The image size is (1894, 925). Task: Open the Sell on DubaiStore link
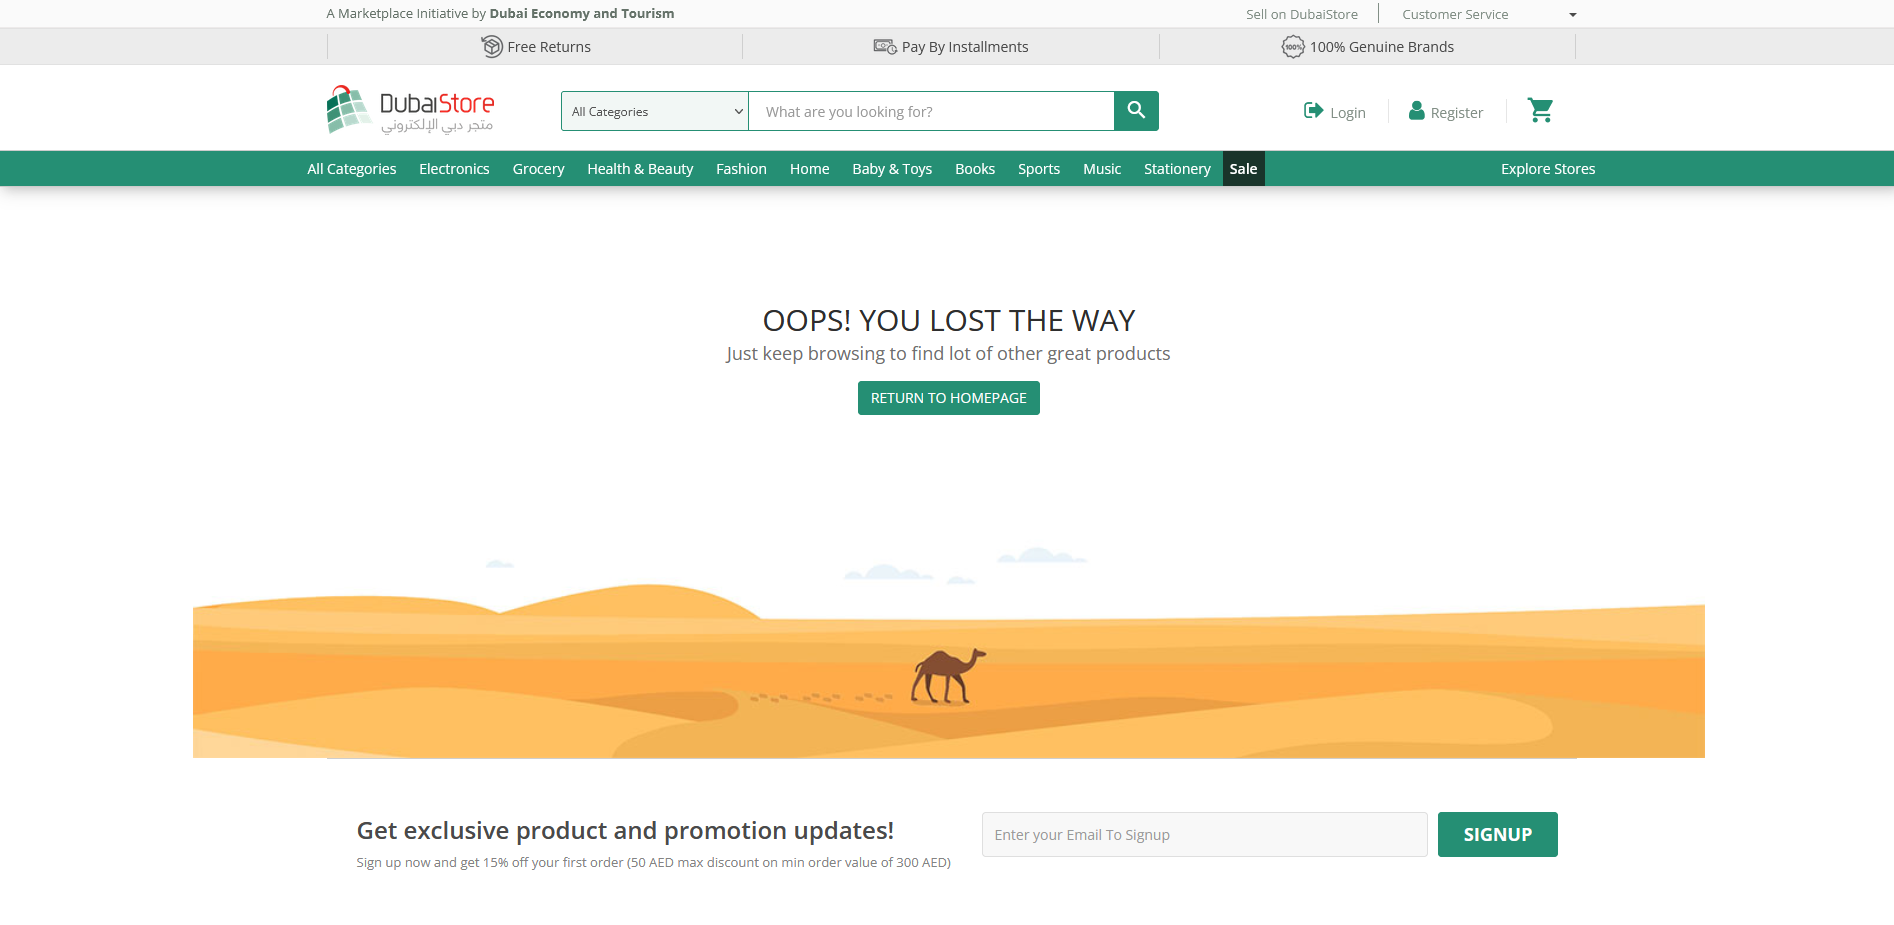coord(1301,14)
